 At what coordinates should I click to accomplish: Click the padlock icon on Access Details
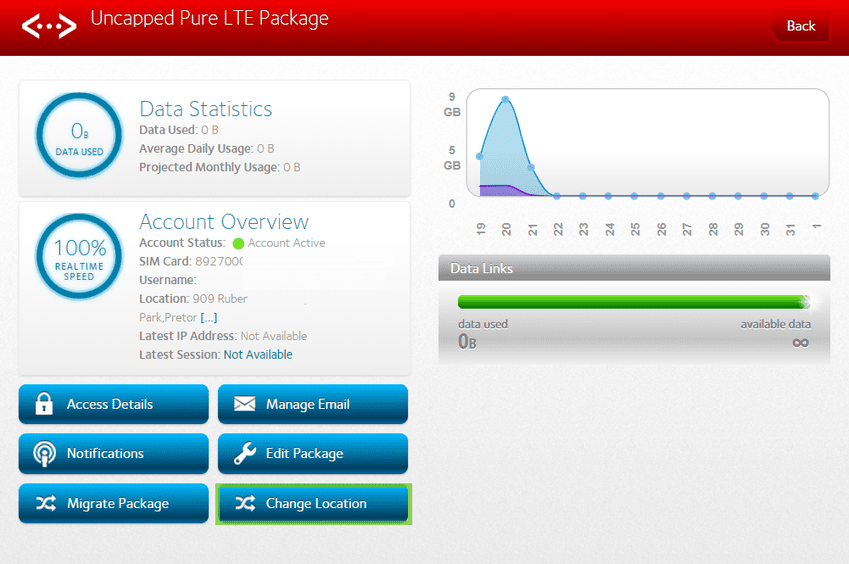(44, 404)
